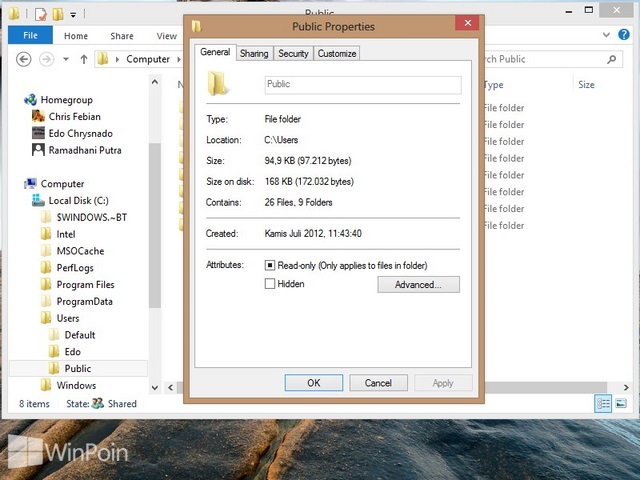Select Ramadhani Putra homegroup user
This screenshot has height=480, width=640.
tap(85, 150)
